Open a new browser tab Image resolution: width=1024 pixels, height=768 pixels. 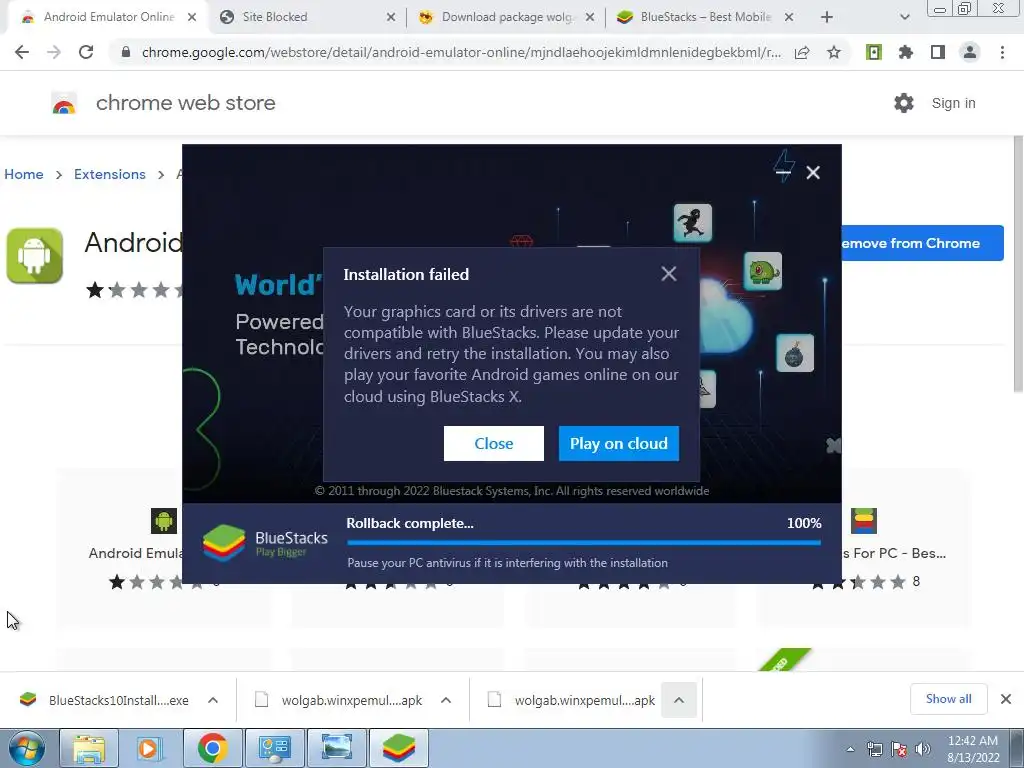[827, 18]
